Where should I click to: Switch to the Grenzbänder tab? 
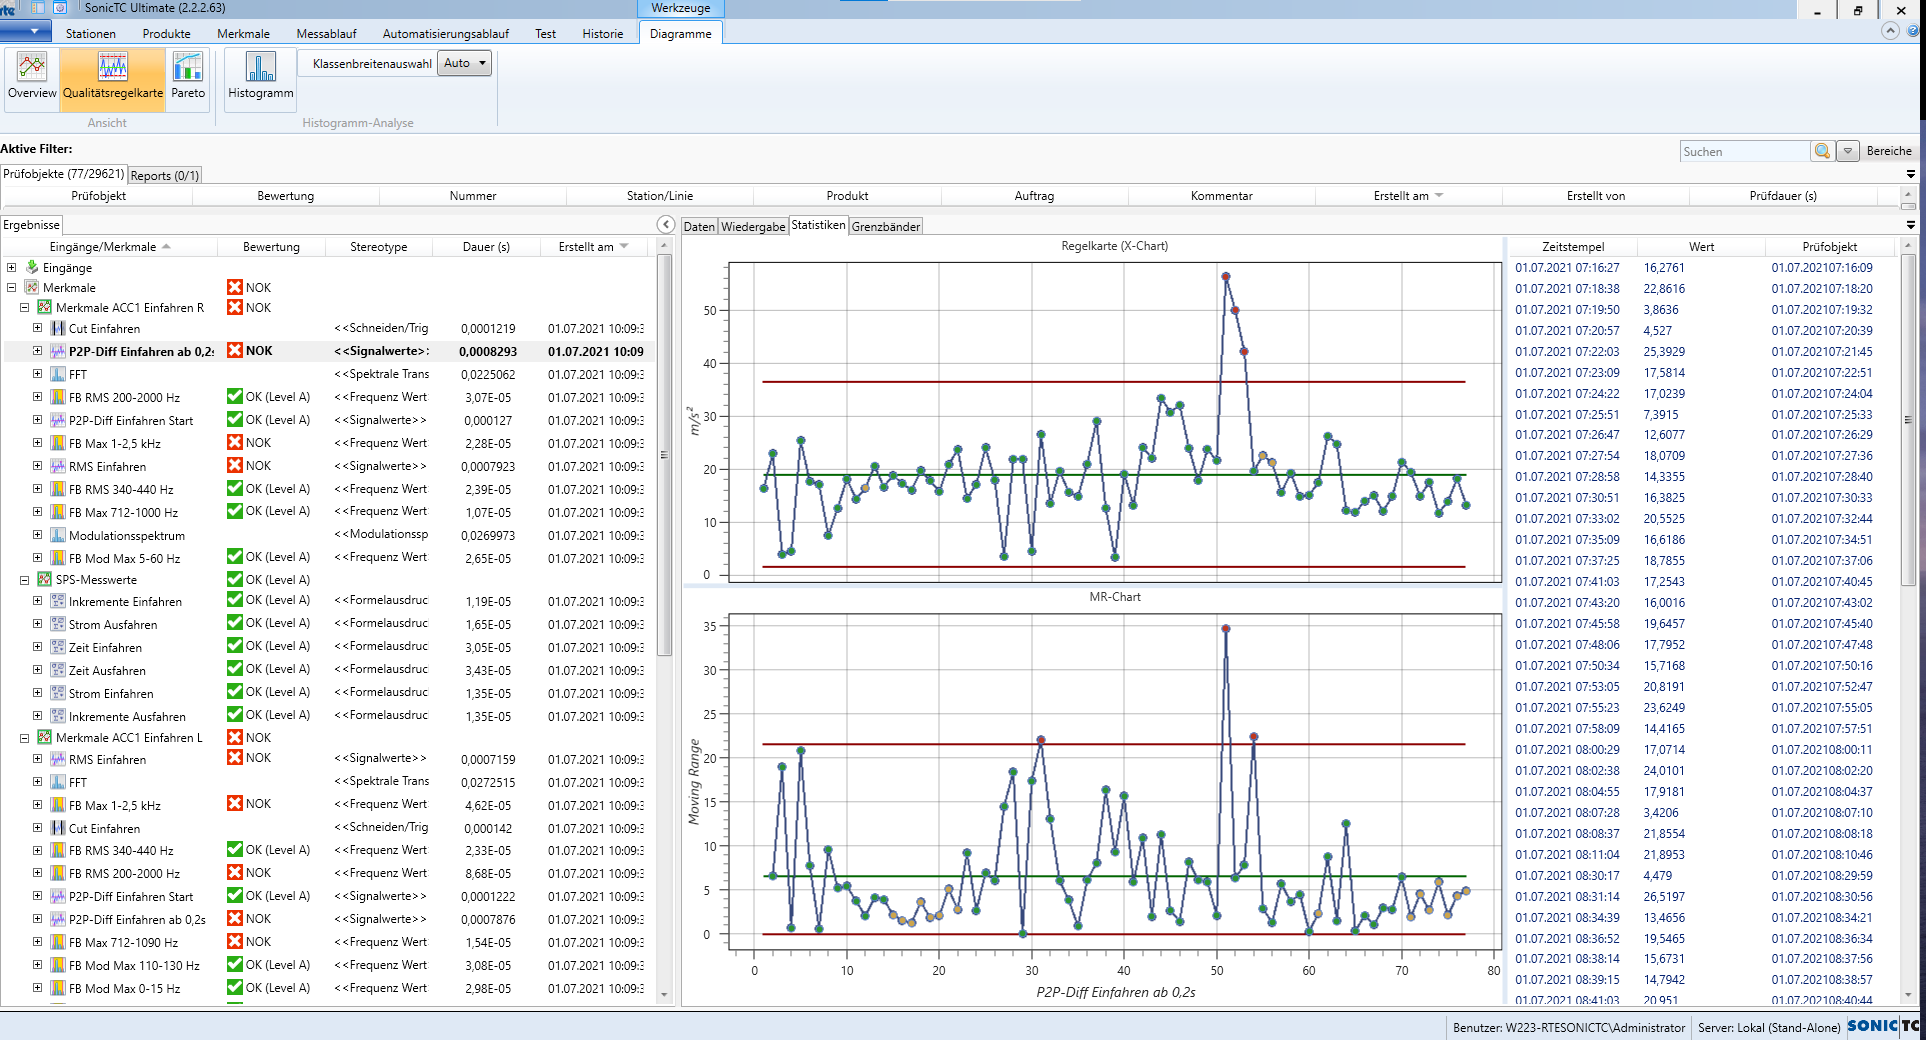886,226
